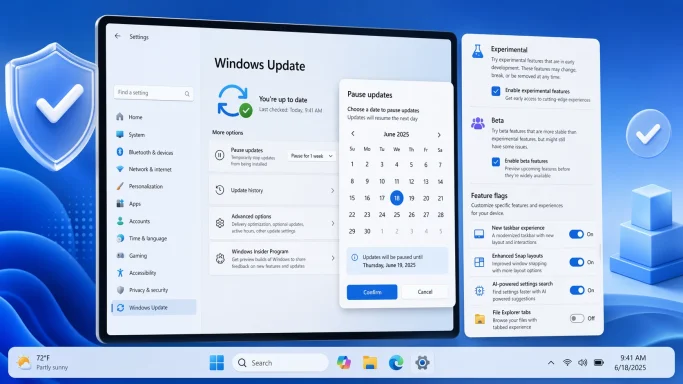
Task: Select June 18 in the calendar
Action: coord(396,198)
